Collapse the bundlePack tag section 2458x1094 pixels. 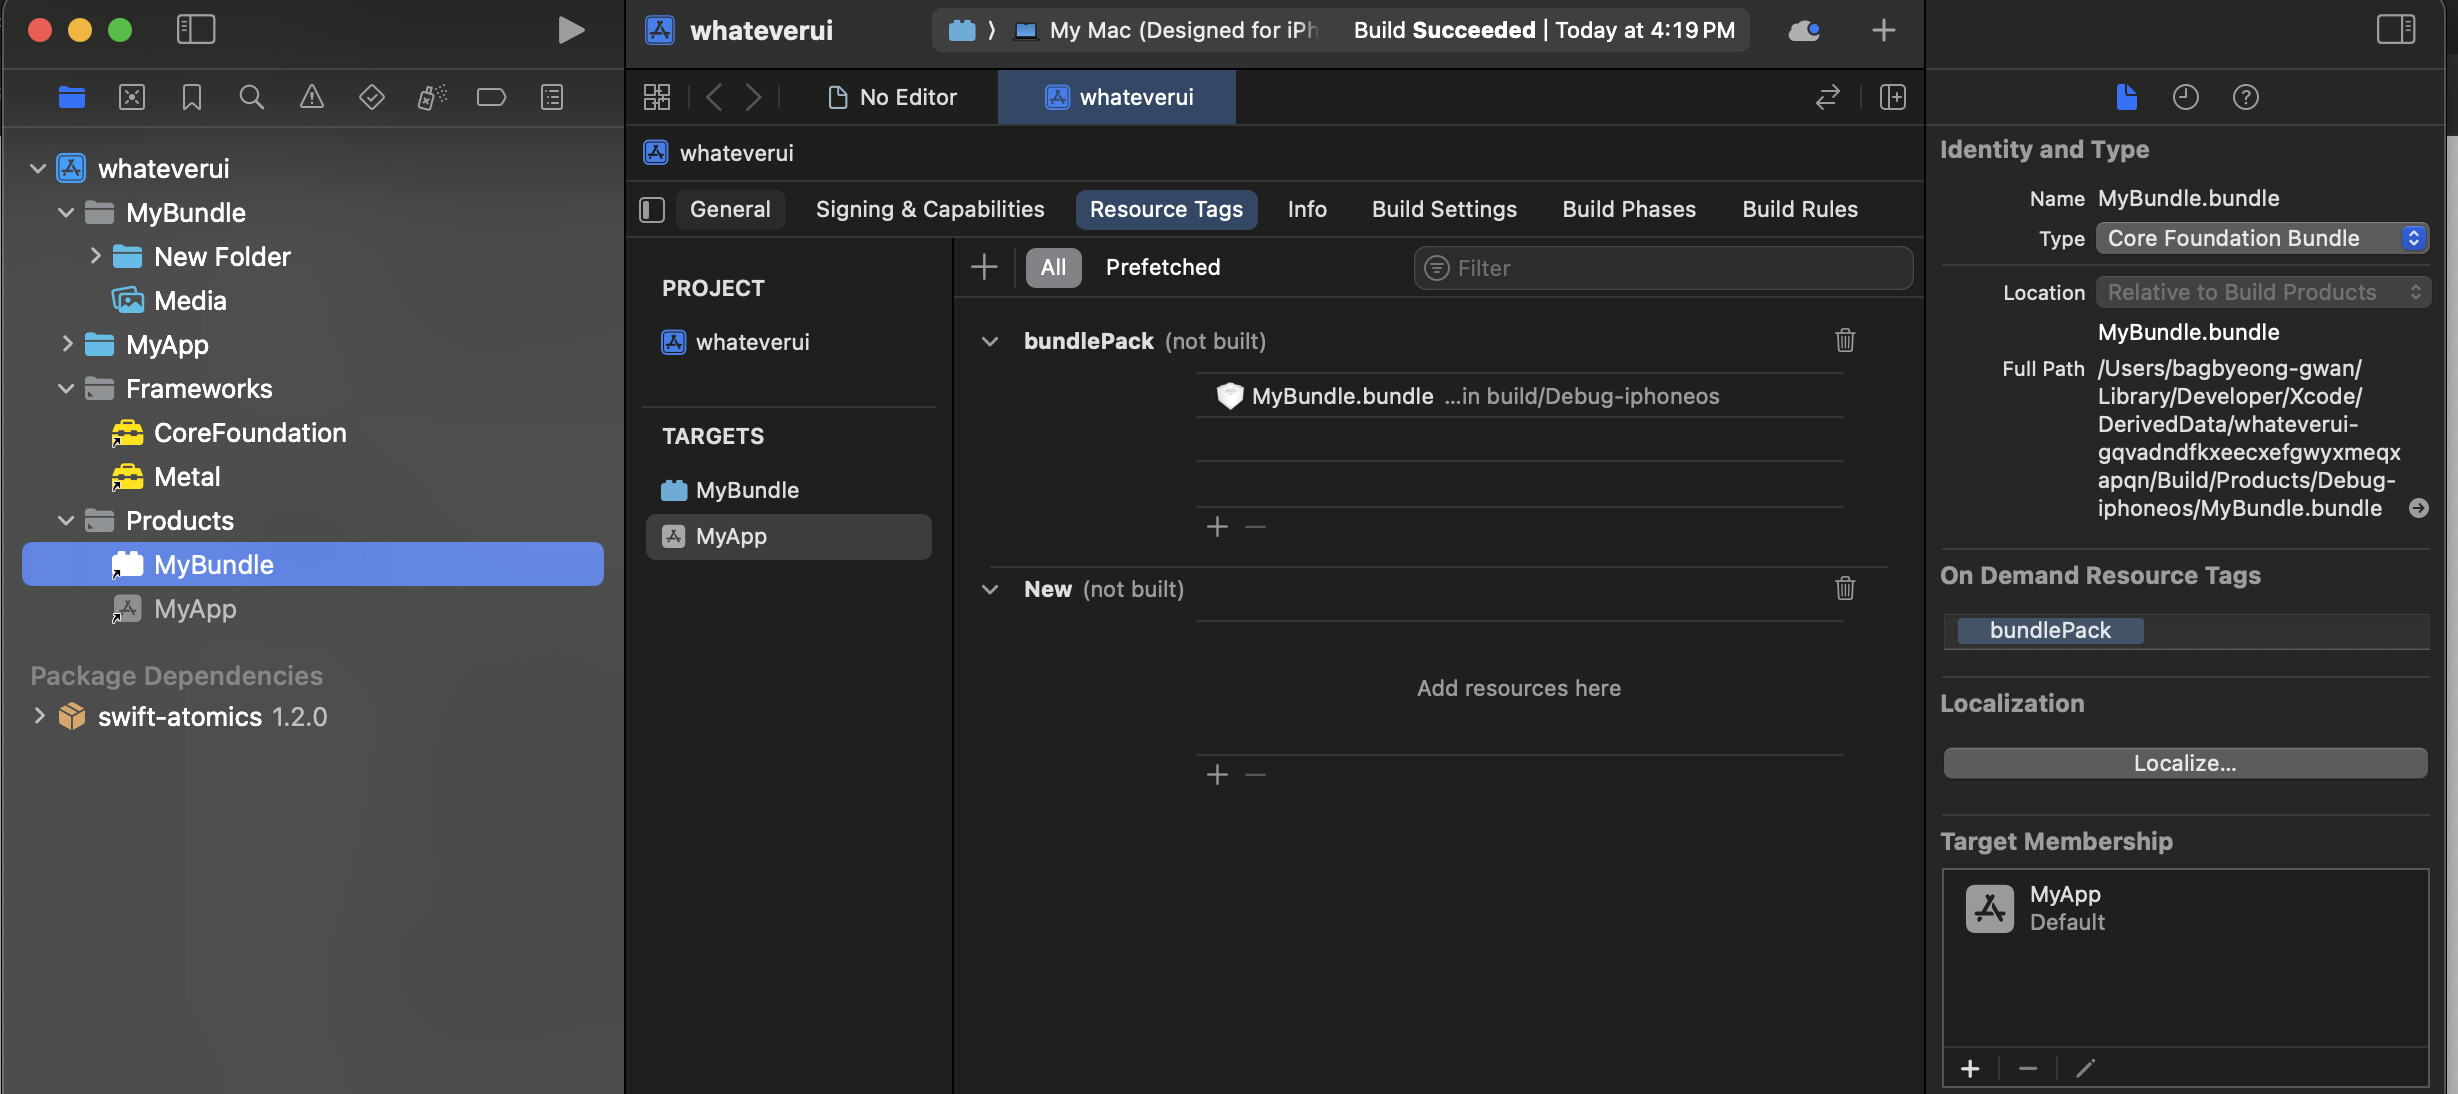990,341
